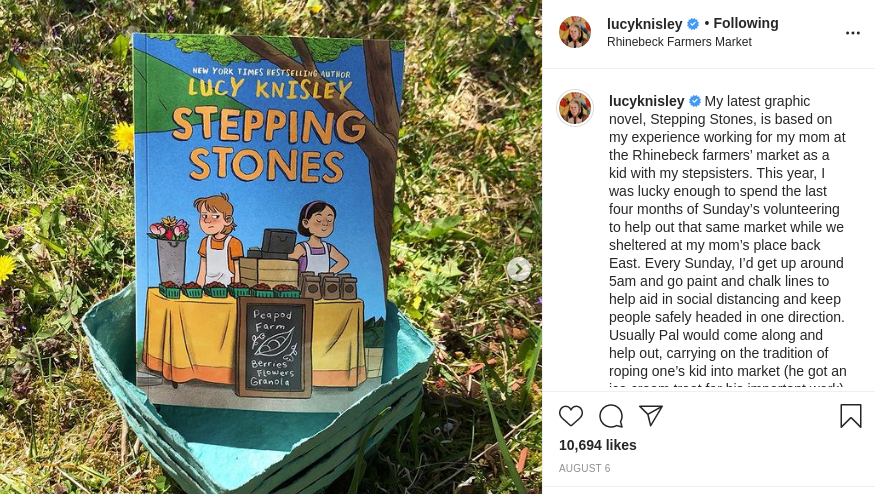875x494 pixels.
Task: Open the Rhinebeck Farmers Market location
Action: coord(679,42)
